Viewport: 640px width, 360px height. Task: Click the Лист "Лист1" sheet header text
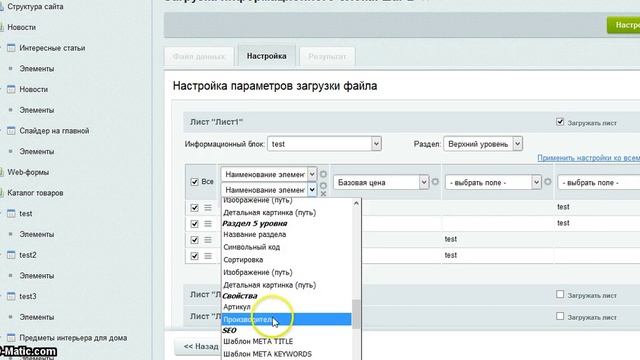[216, 122]
